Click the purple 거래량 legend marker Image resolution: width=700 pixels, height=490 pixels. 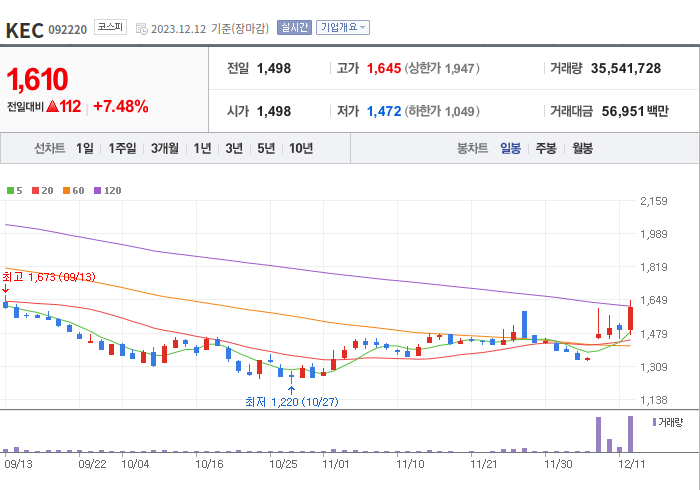[654, 422]
